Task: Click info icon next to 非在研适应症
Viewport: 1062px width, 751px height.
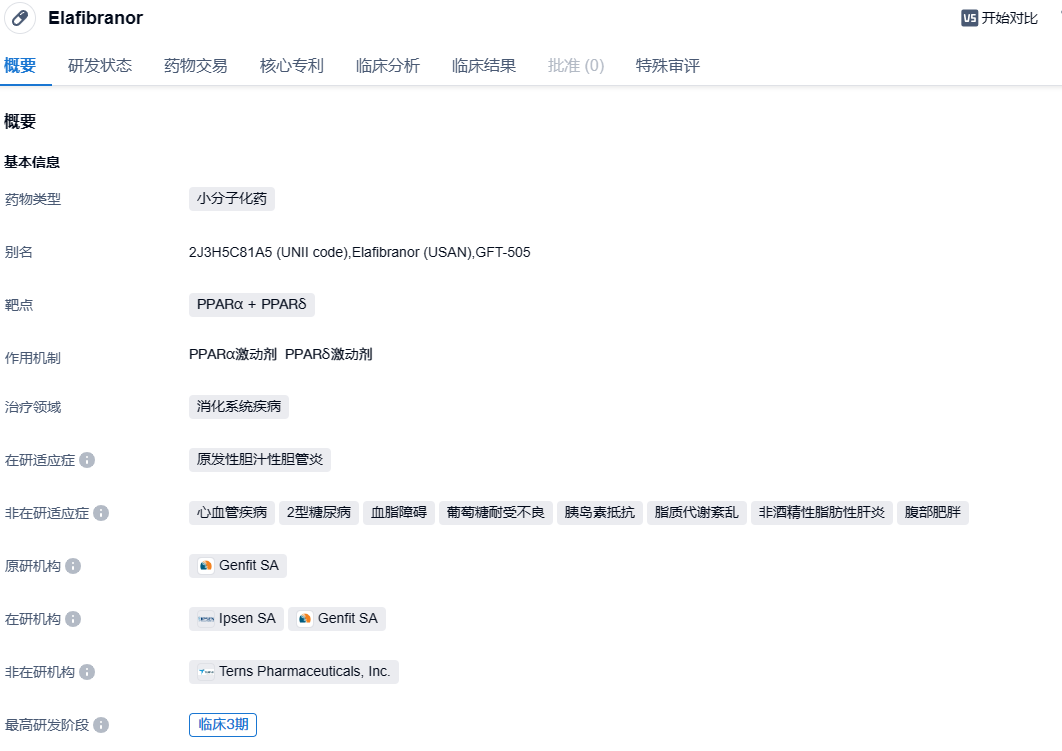Action: click(101, 513)
